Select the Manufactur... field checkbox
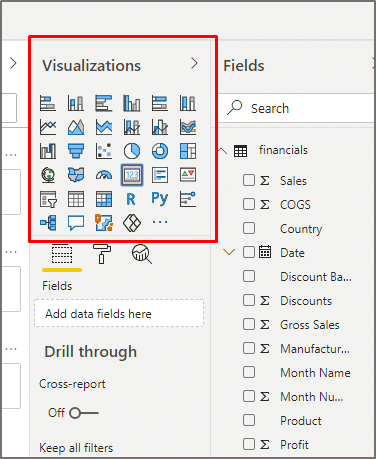This screenshot has width=376, height=459. [x=249, y=348]
